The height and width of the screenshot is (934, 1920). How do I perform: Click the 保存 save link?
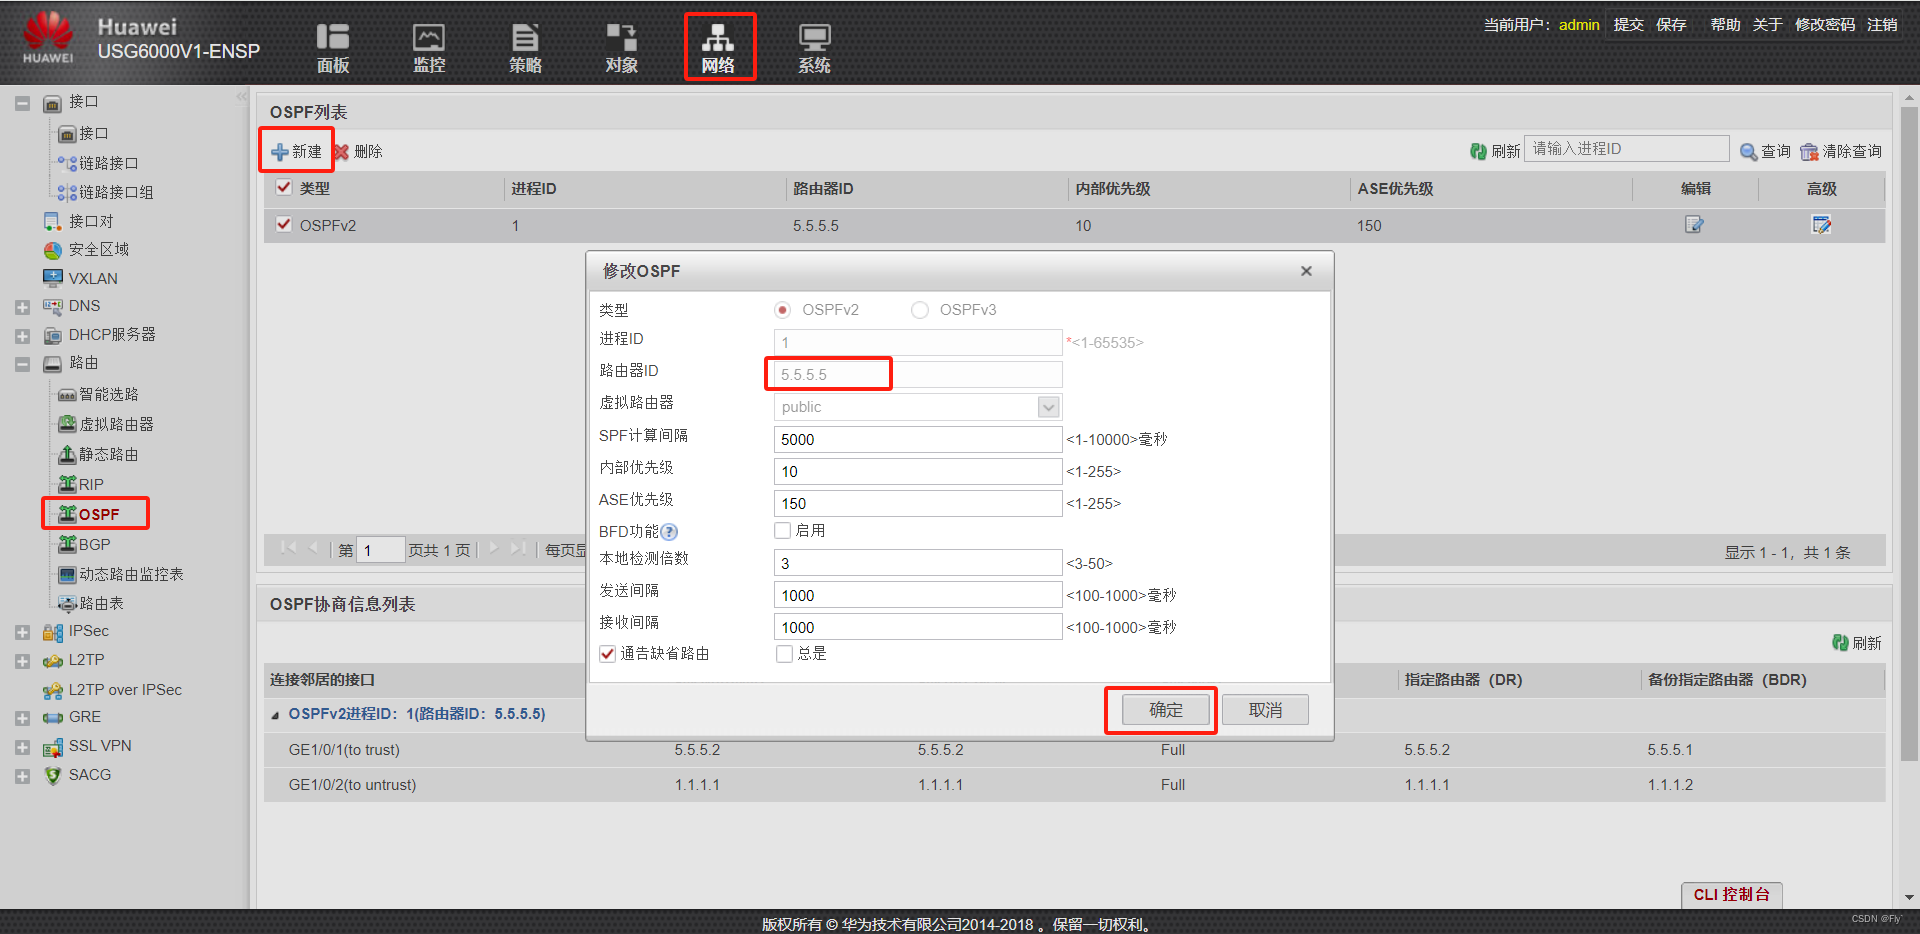click(x=1671, y=24)
